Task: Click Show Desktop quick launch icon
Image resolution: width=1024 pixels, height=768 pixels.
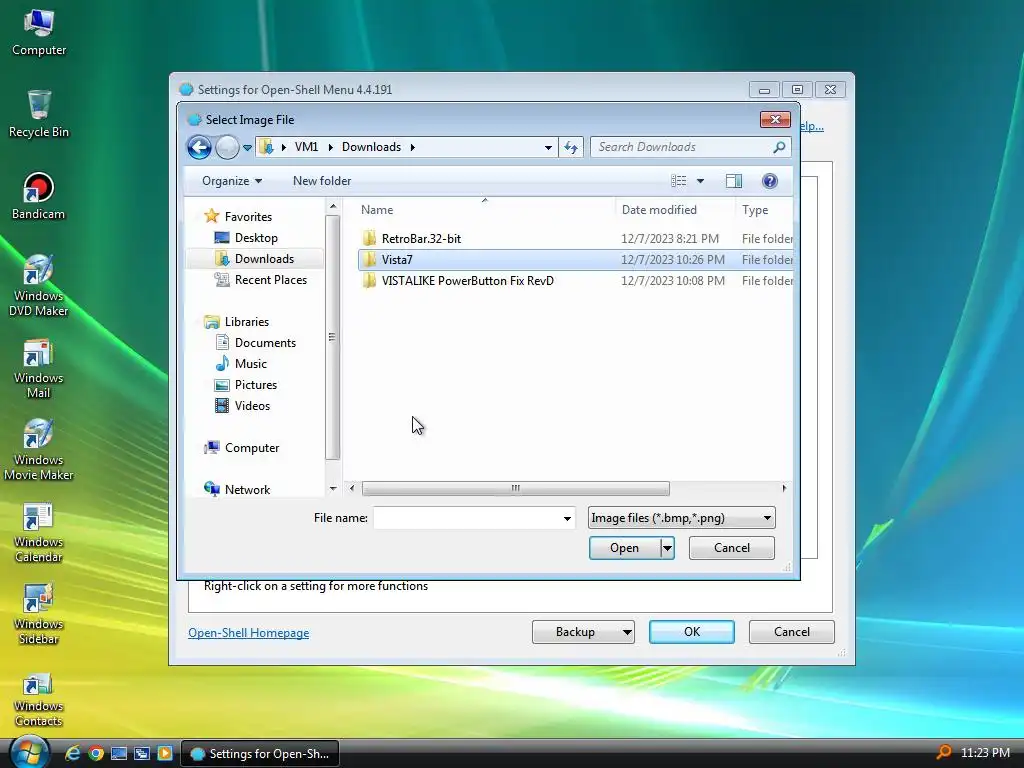Action: pos(119,753)
